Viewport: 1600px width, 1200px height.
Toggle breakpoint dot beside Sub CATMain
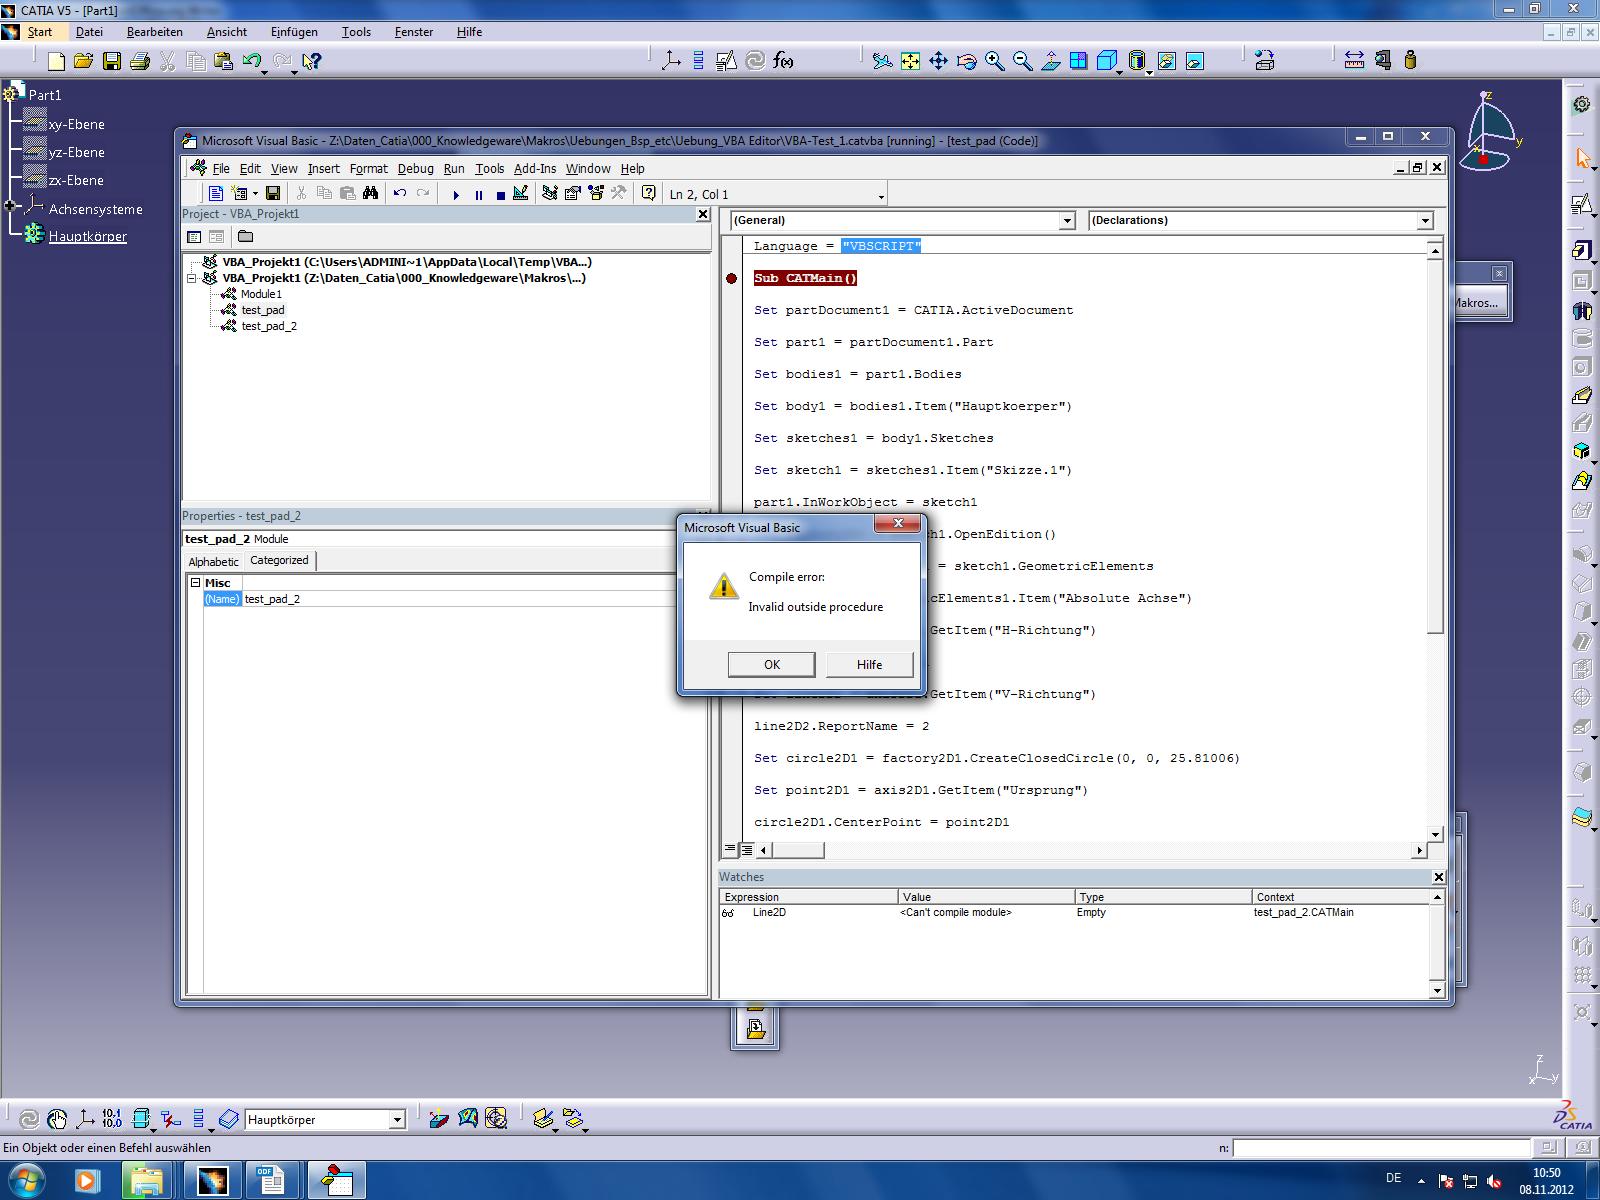click(731, 278)
